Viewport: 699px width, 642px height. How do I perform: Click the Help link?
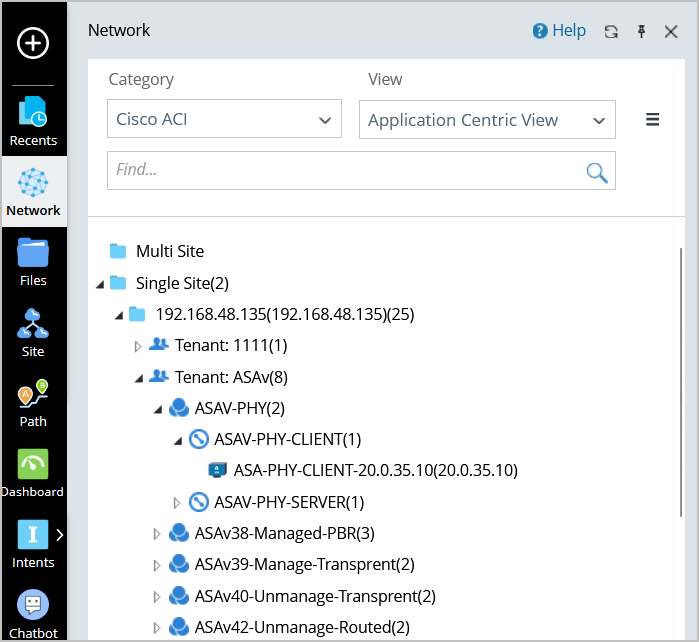(559, 31)
